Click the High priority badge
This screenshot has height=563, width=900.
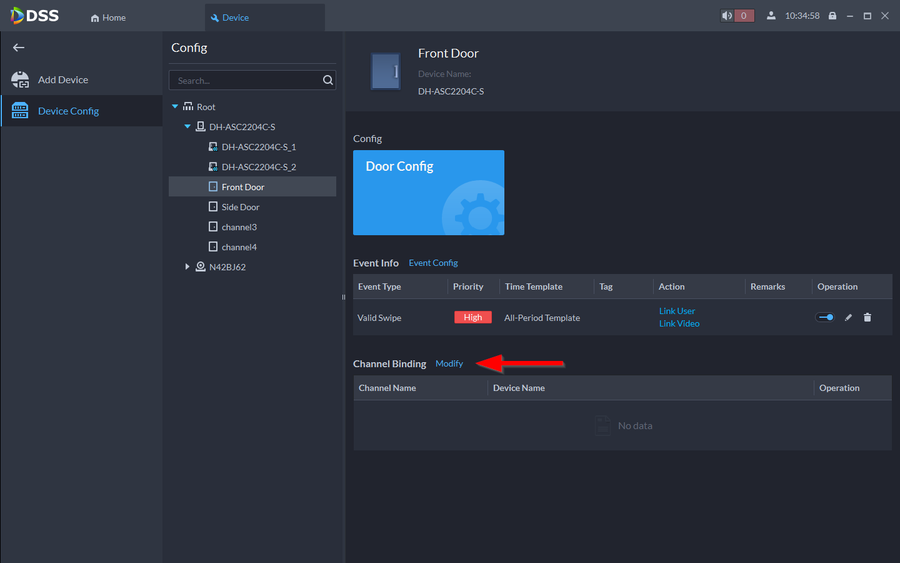473,317
